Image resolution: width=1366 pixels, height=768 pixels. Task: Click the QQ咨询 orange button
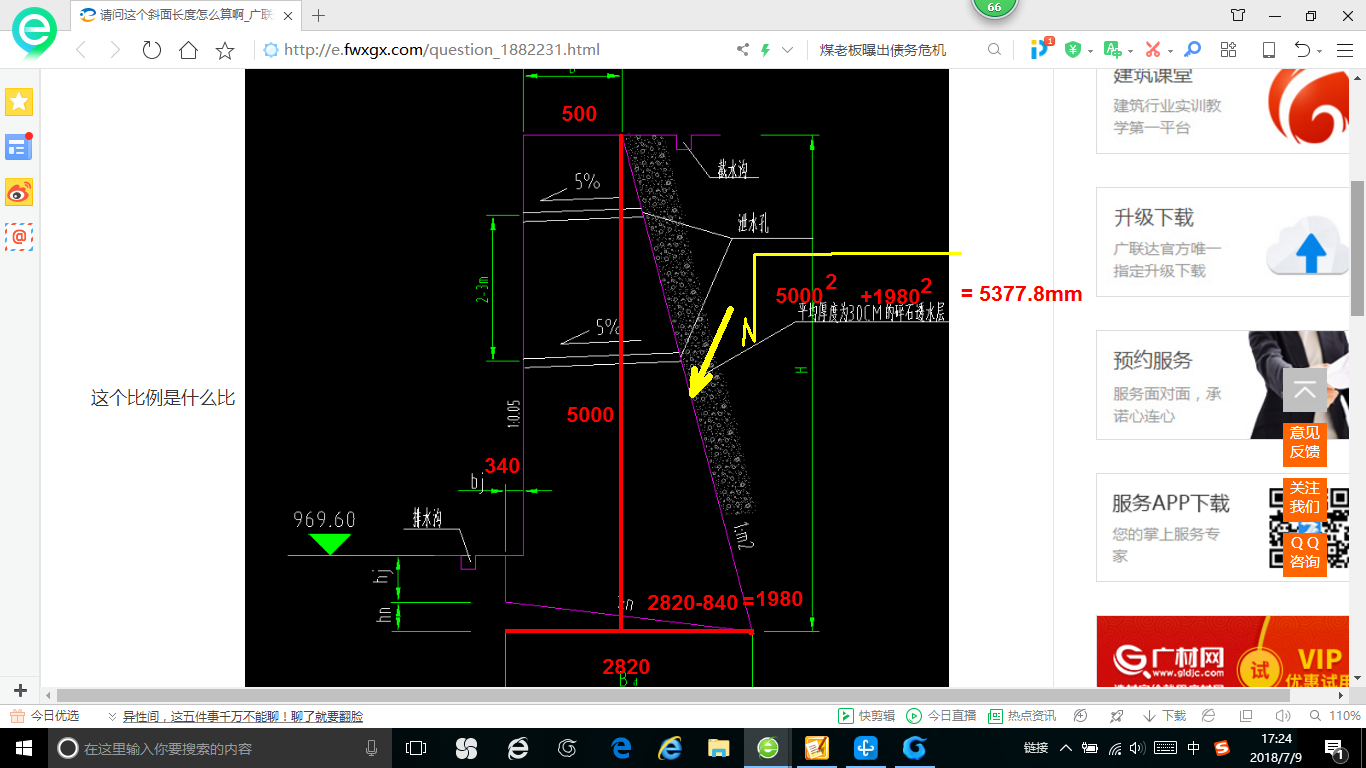click(x=1304, y=553)
